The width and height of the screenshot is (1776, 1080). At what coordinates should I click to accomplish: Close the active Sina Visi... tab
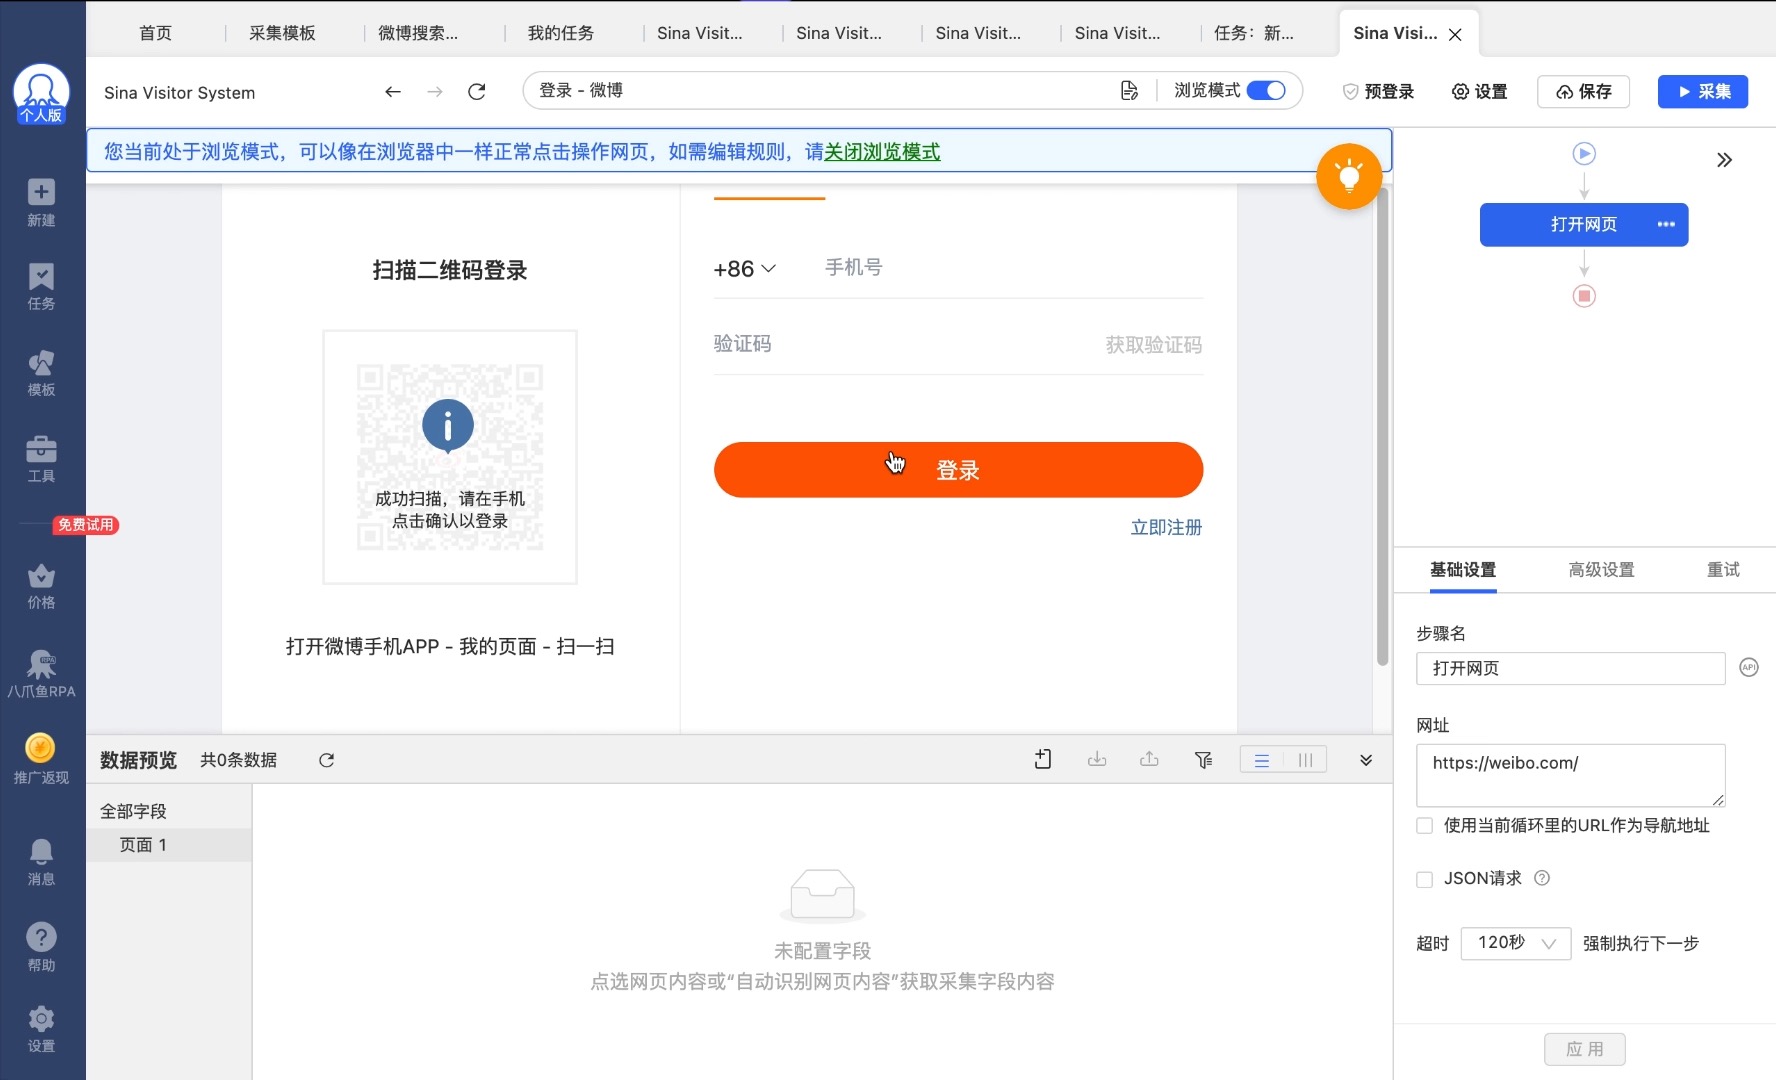coord(1455,34)
